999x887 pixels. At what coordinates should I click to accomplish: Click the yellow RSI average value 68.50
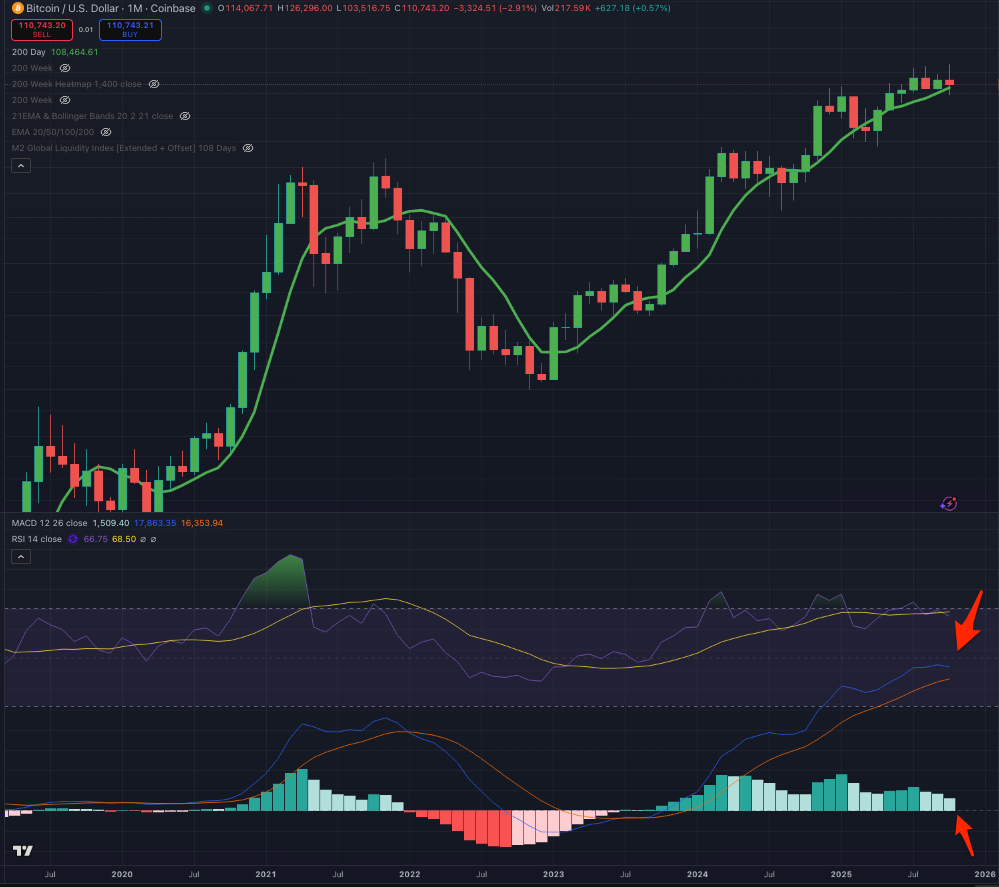click(124, 539)
